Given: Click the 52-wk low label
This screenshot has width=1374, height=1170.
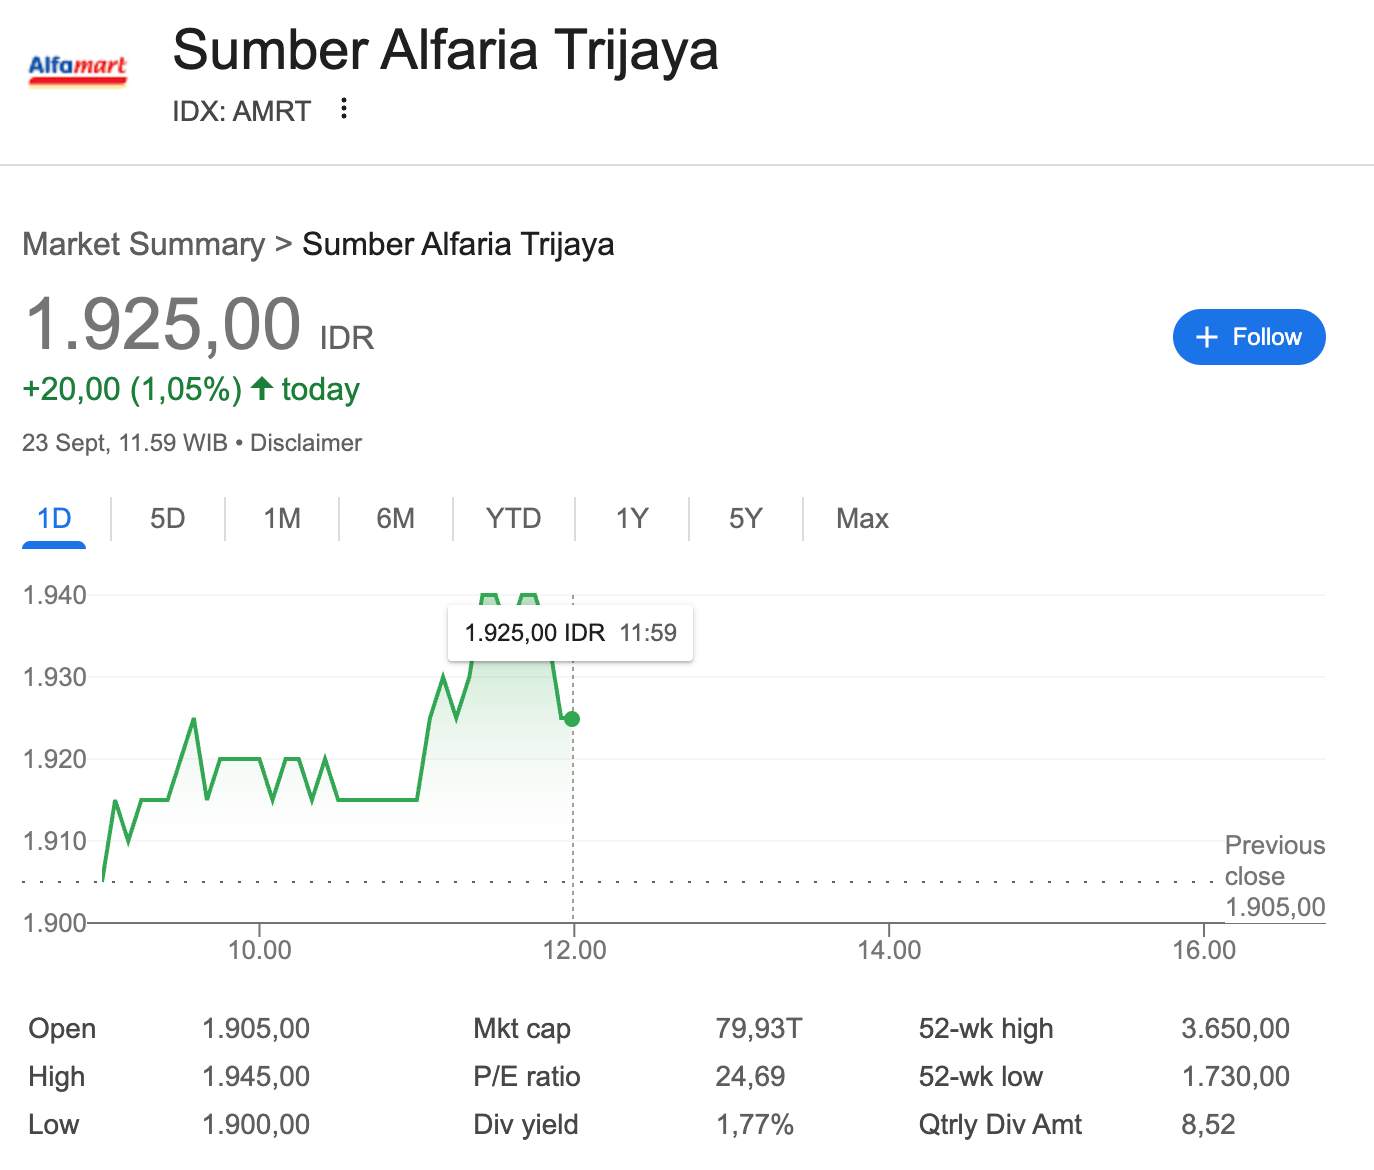Looking at the screenshot, I should coord(981,1076).
